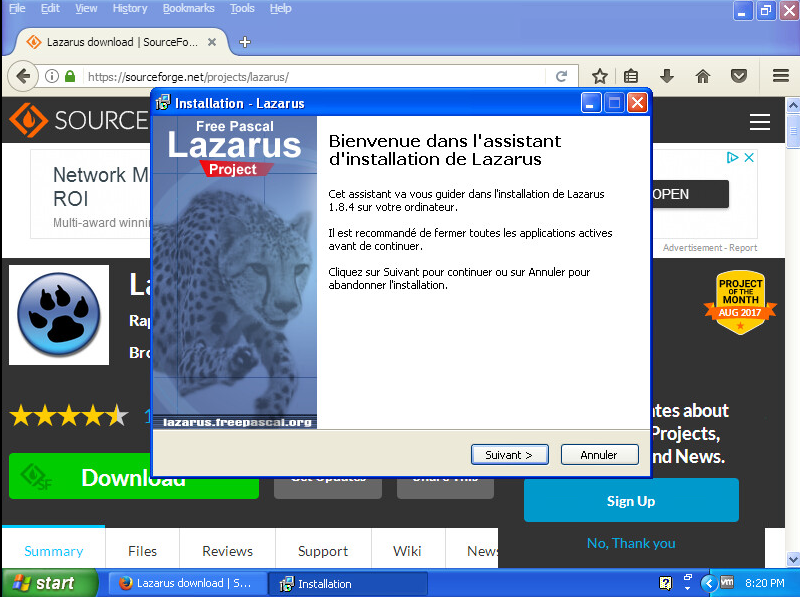Open SourceForge site hamburger menu
Viewport: 800px width, 597px height.
pos(760,122)
